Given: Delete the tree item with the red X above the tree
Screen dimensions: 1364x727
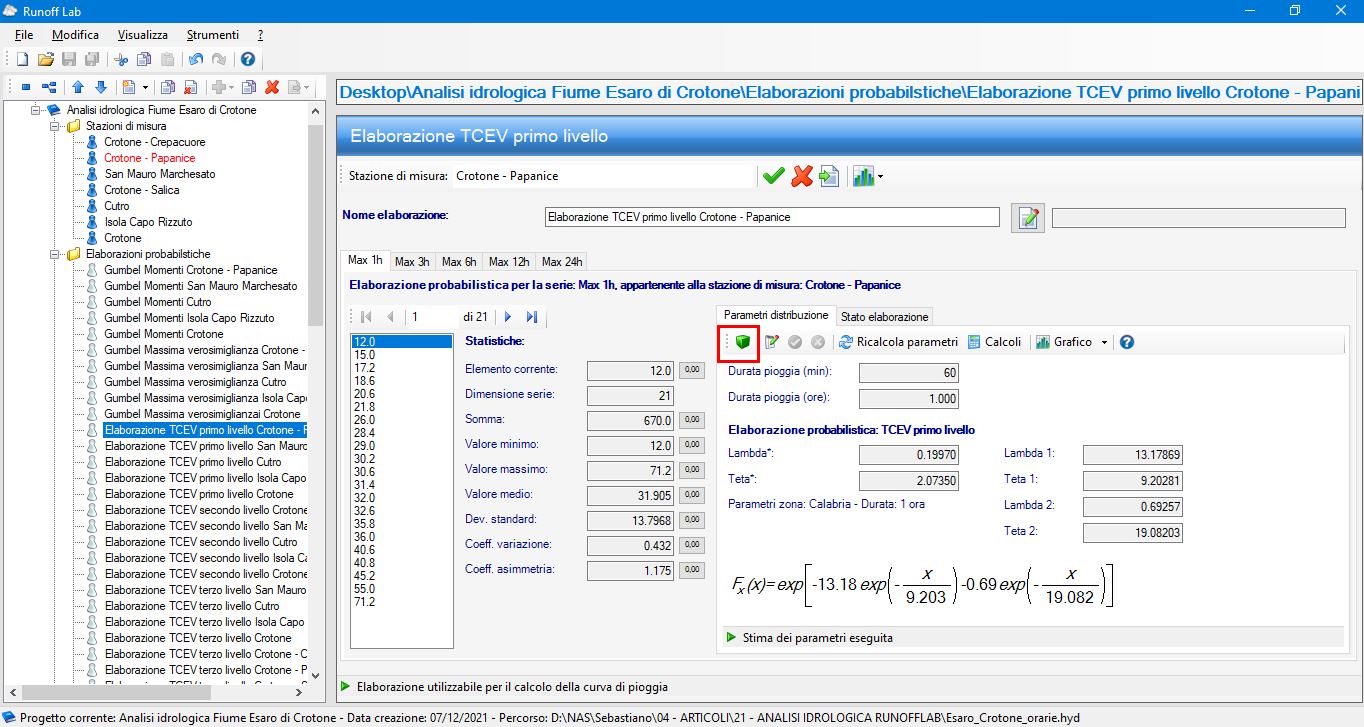Looking at the screenshot, I should (271, 88).
